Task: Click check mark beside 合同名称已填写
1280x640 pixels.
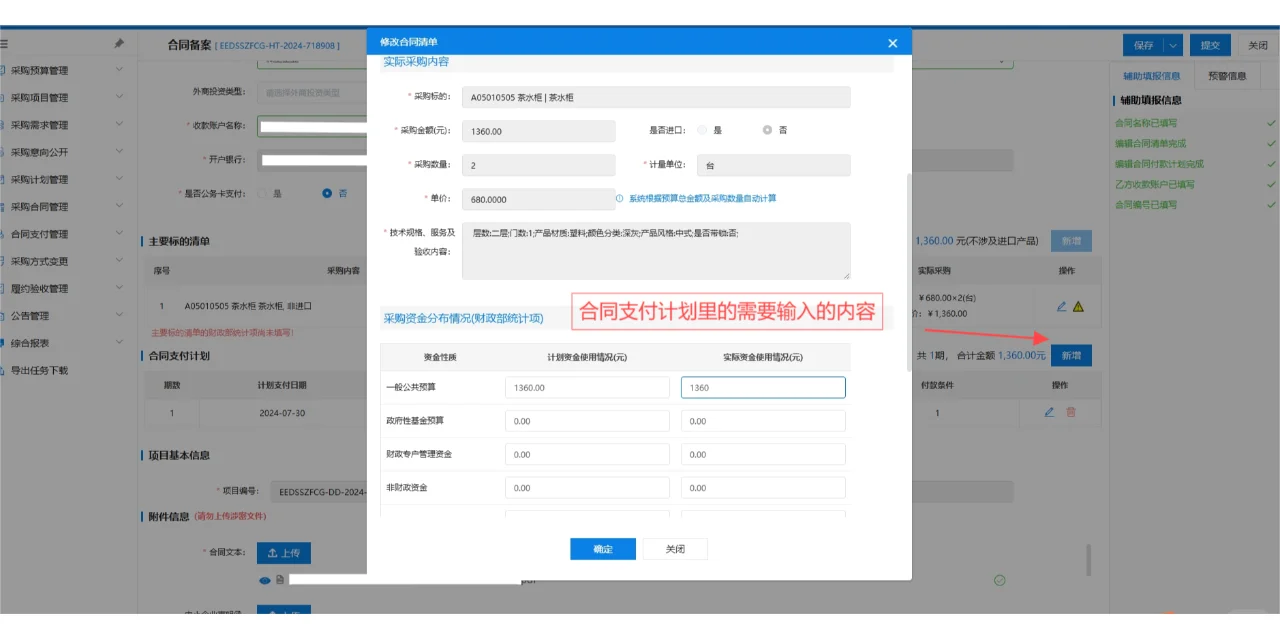Action: pyautogui.click(x=1271, y=123)
